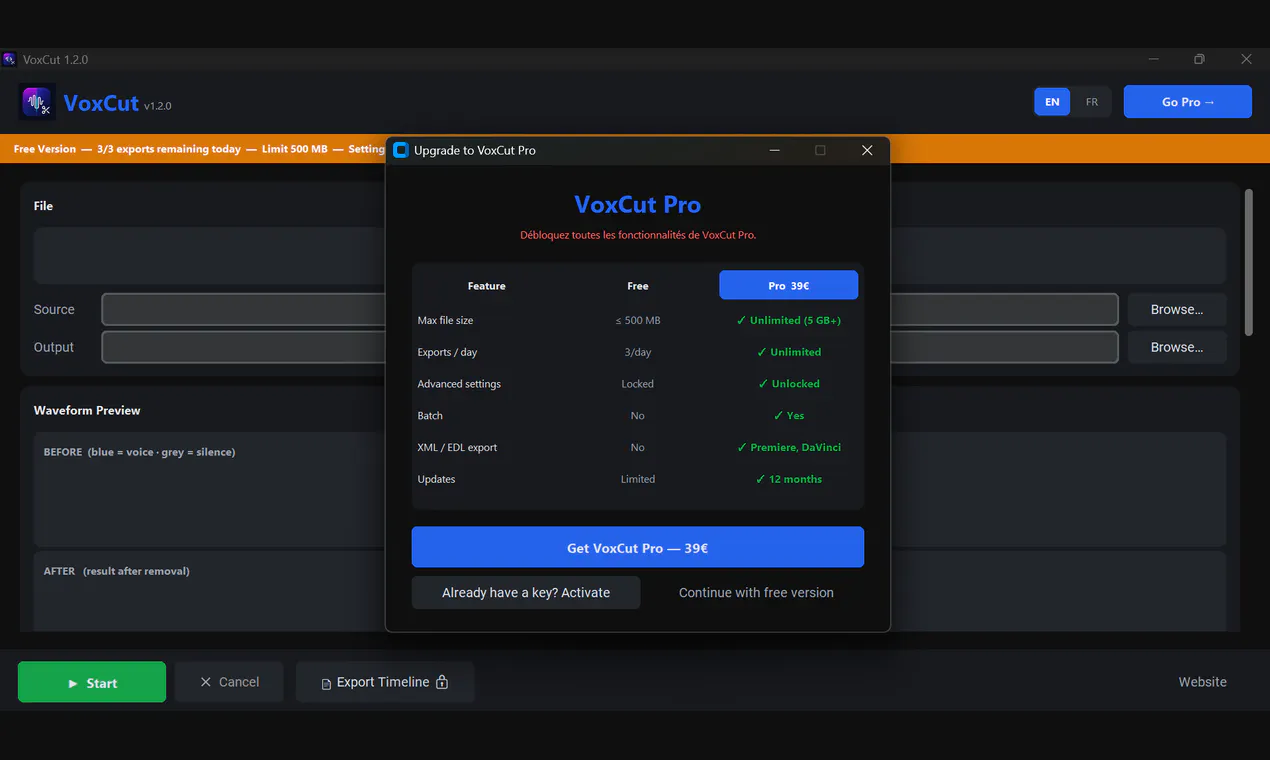Click the 'Locked' free value
Image resolution: width=1270 pixels, height=760 pixels.
(x=638, y=384)
